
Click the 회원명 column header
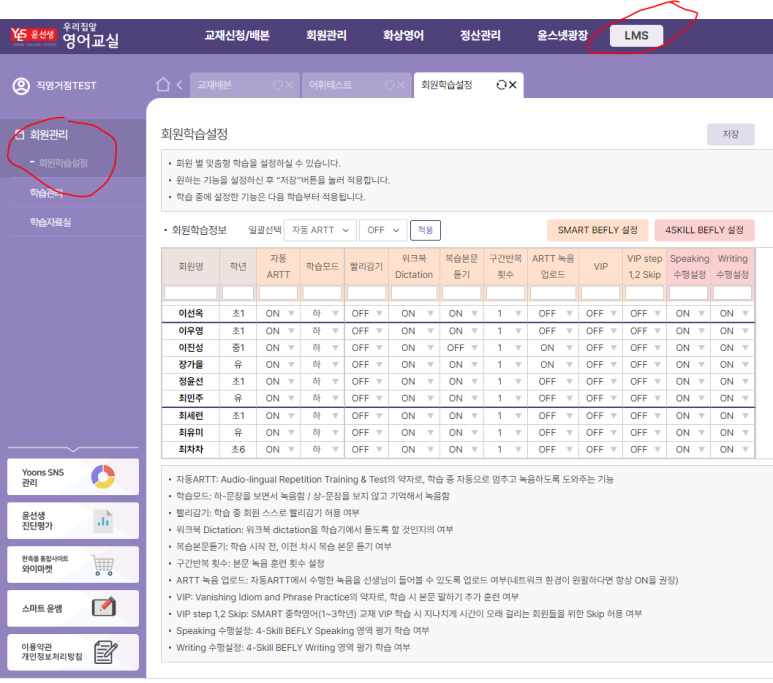click(x=191, y=266)
